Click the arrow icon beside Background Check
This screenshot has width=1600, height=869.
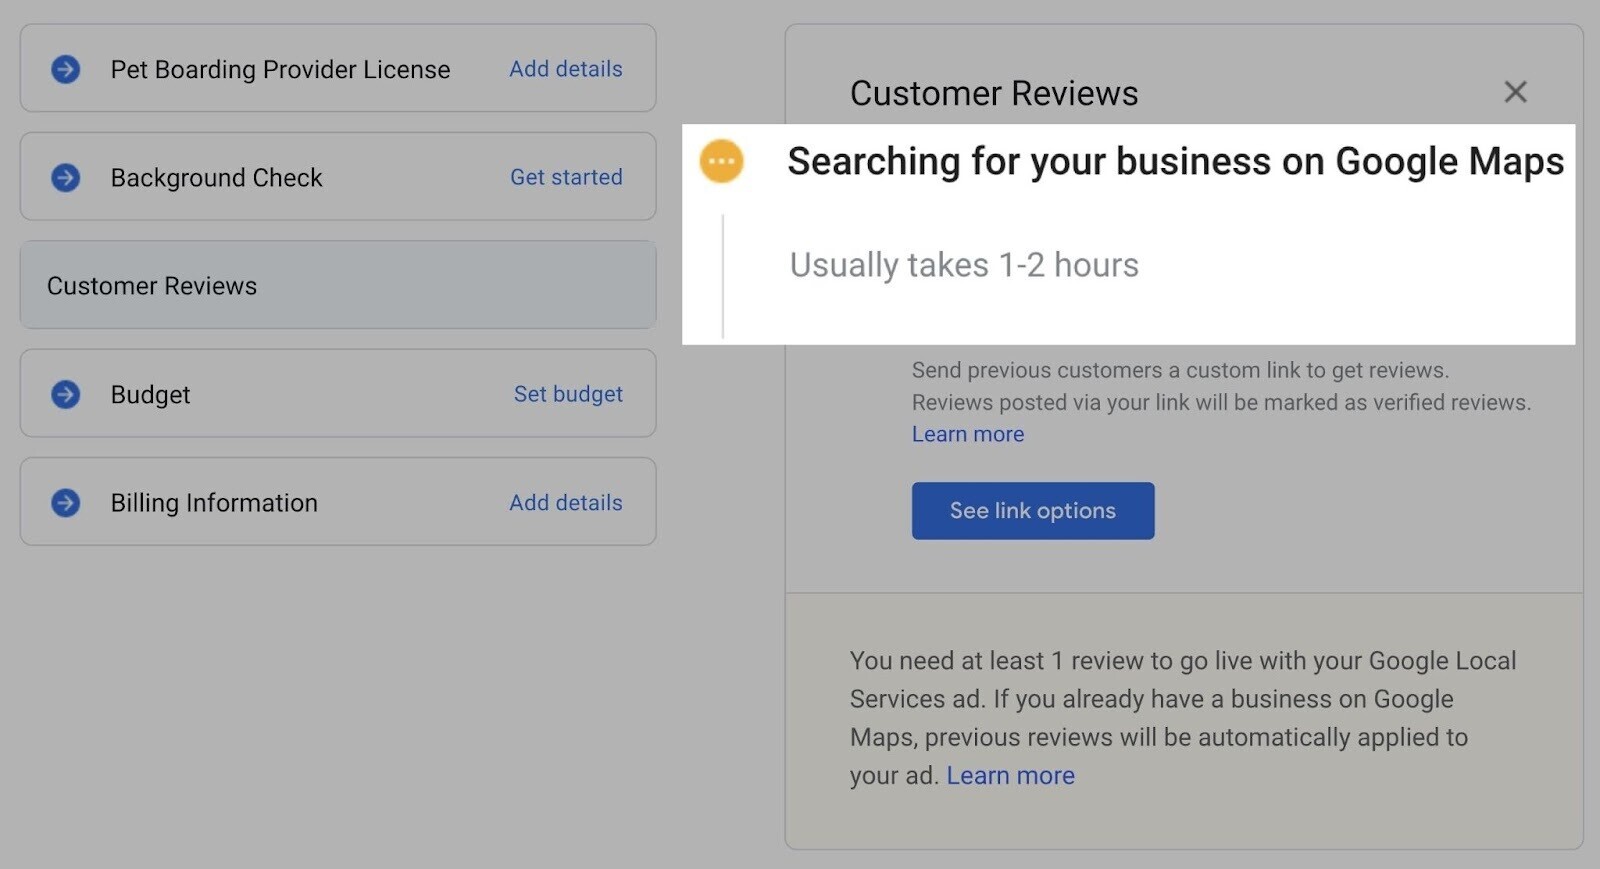pyautogui.click(x=66, y=177)
